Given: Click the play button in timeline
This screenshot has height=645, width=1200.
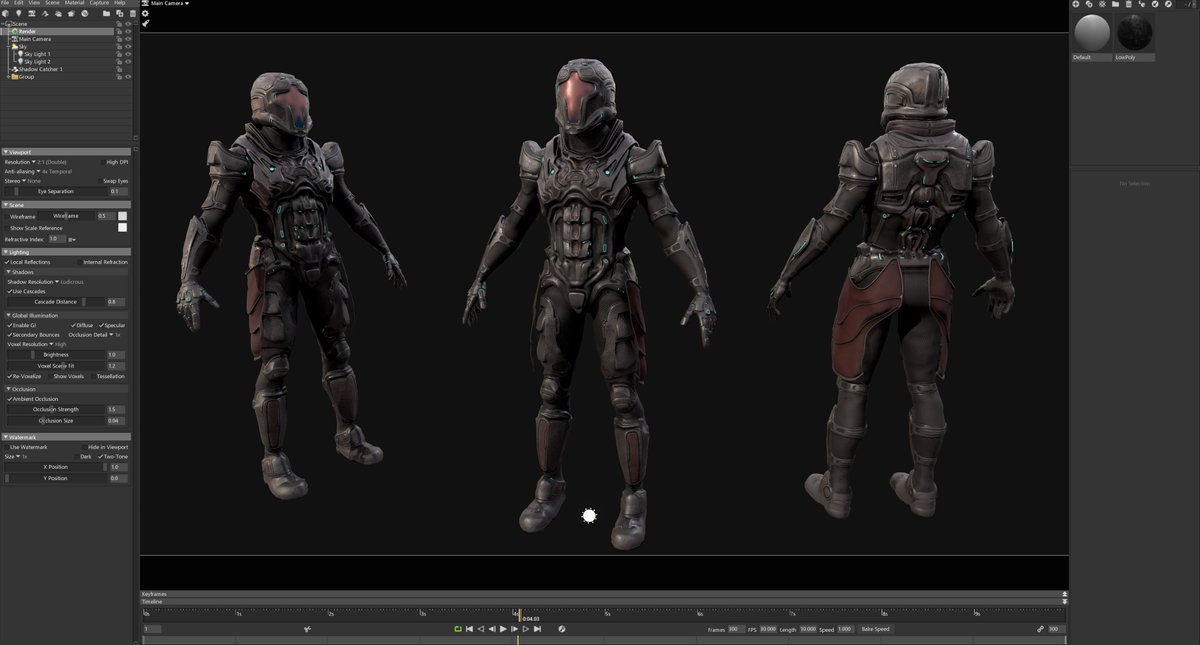Looking at the screenshot, I should [503, 629].
